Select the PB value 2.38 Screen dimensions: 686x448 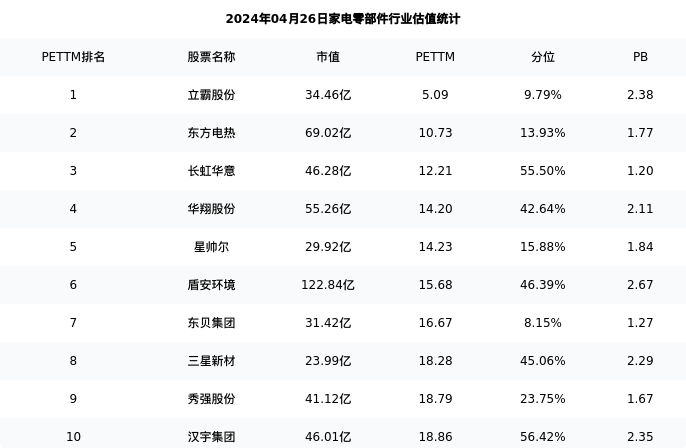(640, 95)
